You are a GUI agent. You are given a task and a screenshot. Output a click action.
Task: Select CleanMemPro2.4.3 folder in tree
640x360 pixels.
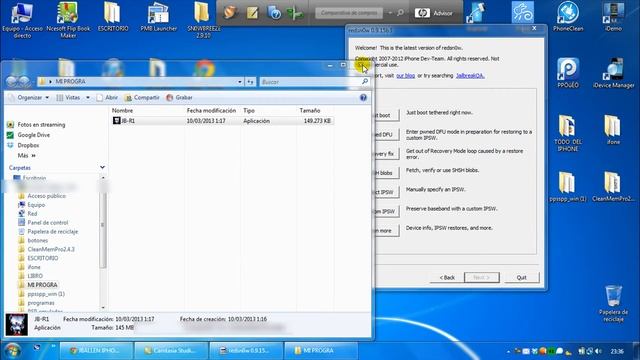tap(47, 249)
